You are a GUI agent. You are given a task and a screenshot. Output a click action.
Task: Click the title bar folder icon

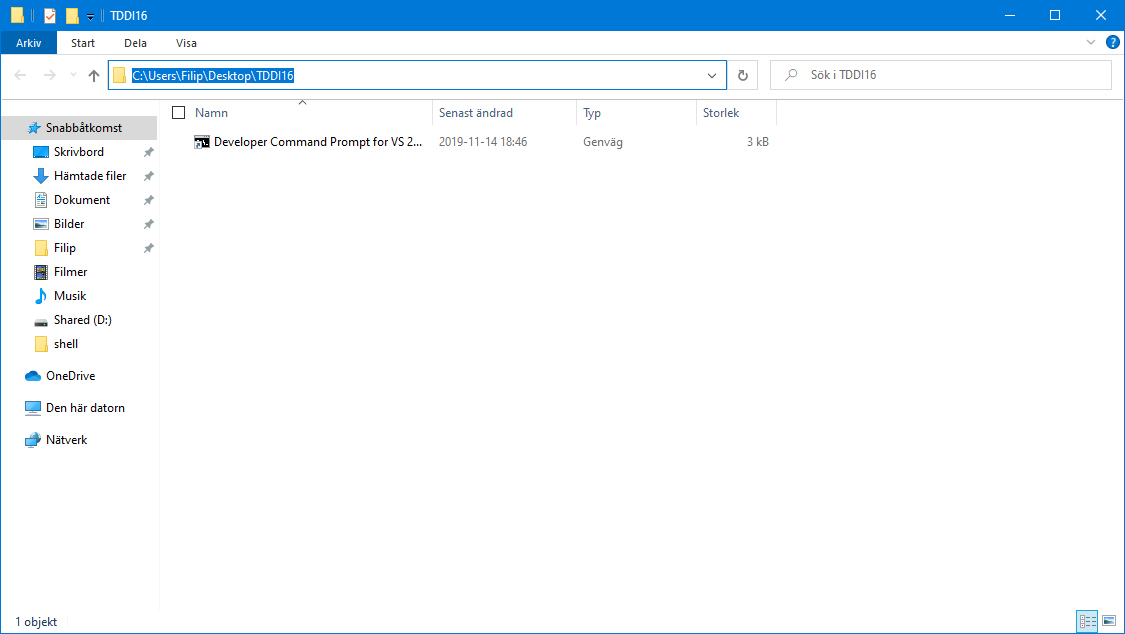pyautogui.click(x=17, y=15)
